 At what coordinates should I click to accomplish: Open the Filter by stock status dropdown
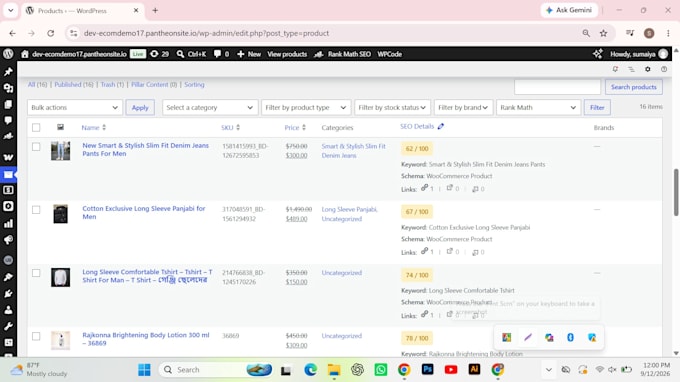[x=392, y=108]
